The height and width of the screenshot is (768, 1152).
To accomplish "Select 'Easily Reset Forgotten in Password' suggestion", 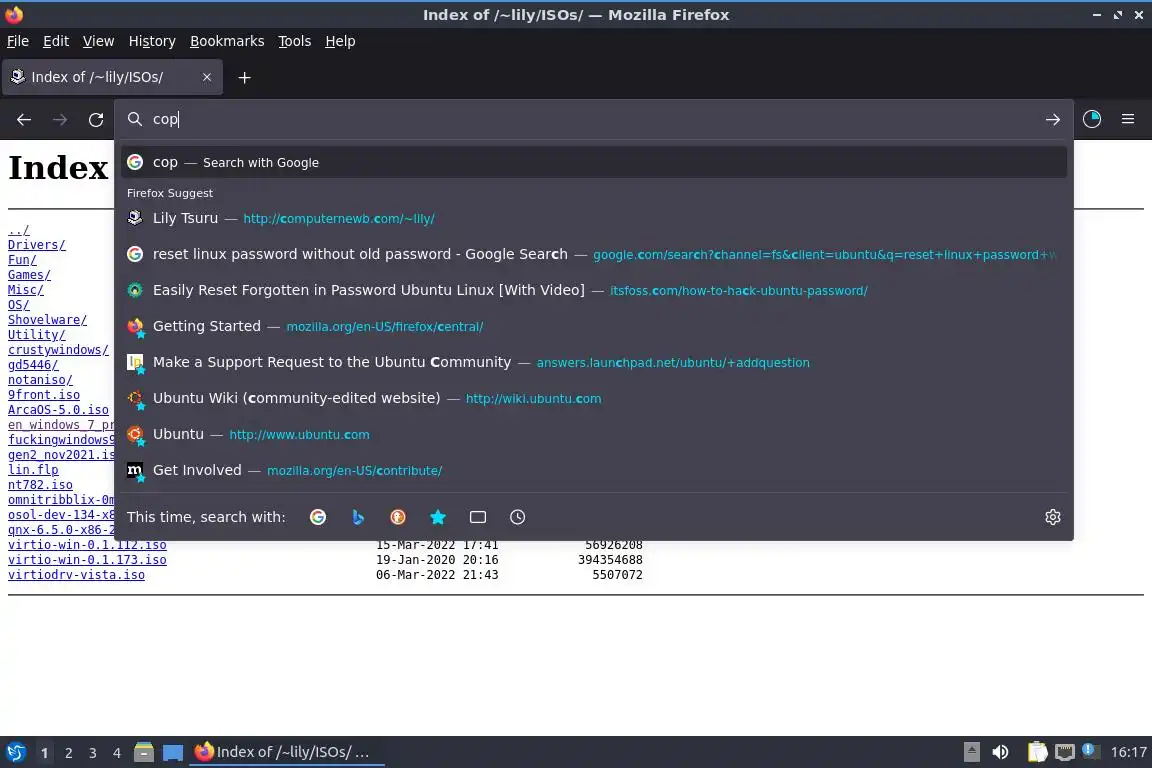I will click(594, 290).
